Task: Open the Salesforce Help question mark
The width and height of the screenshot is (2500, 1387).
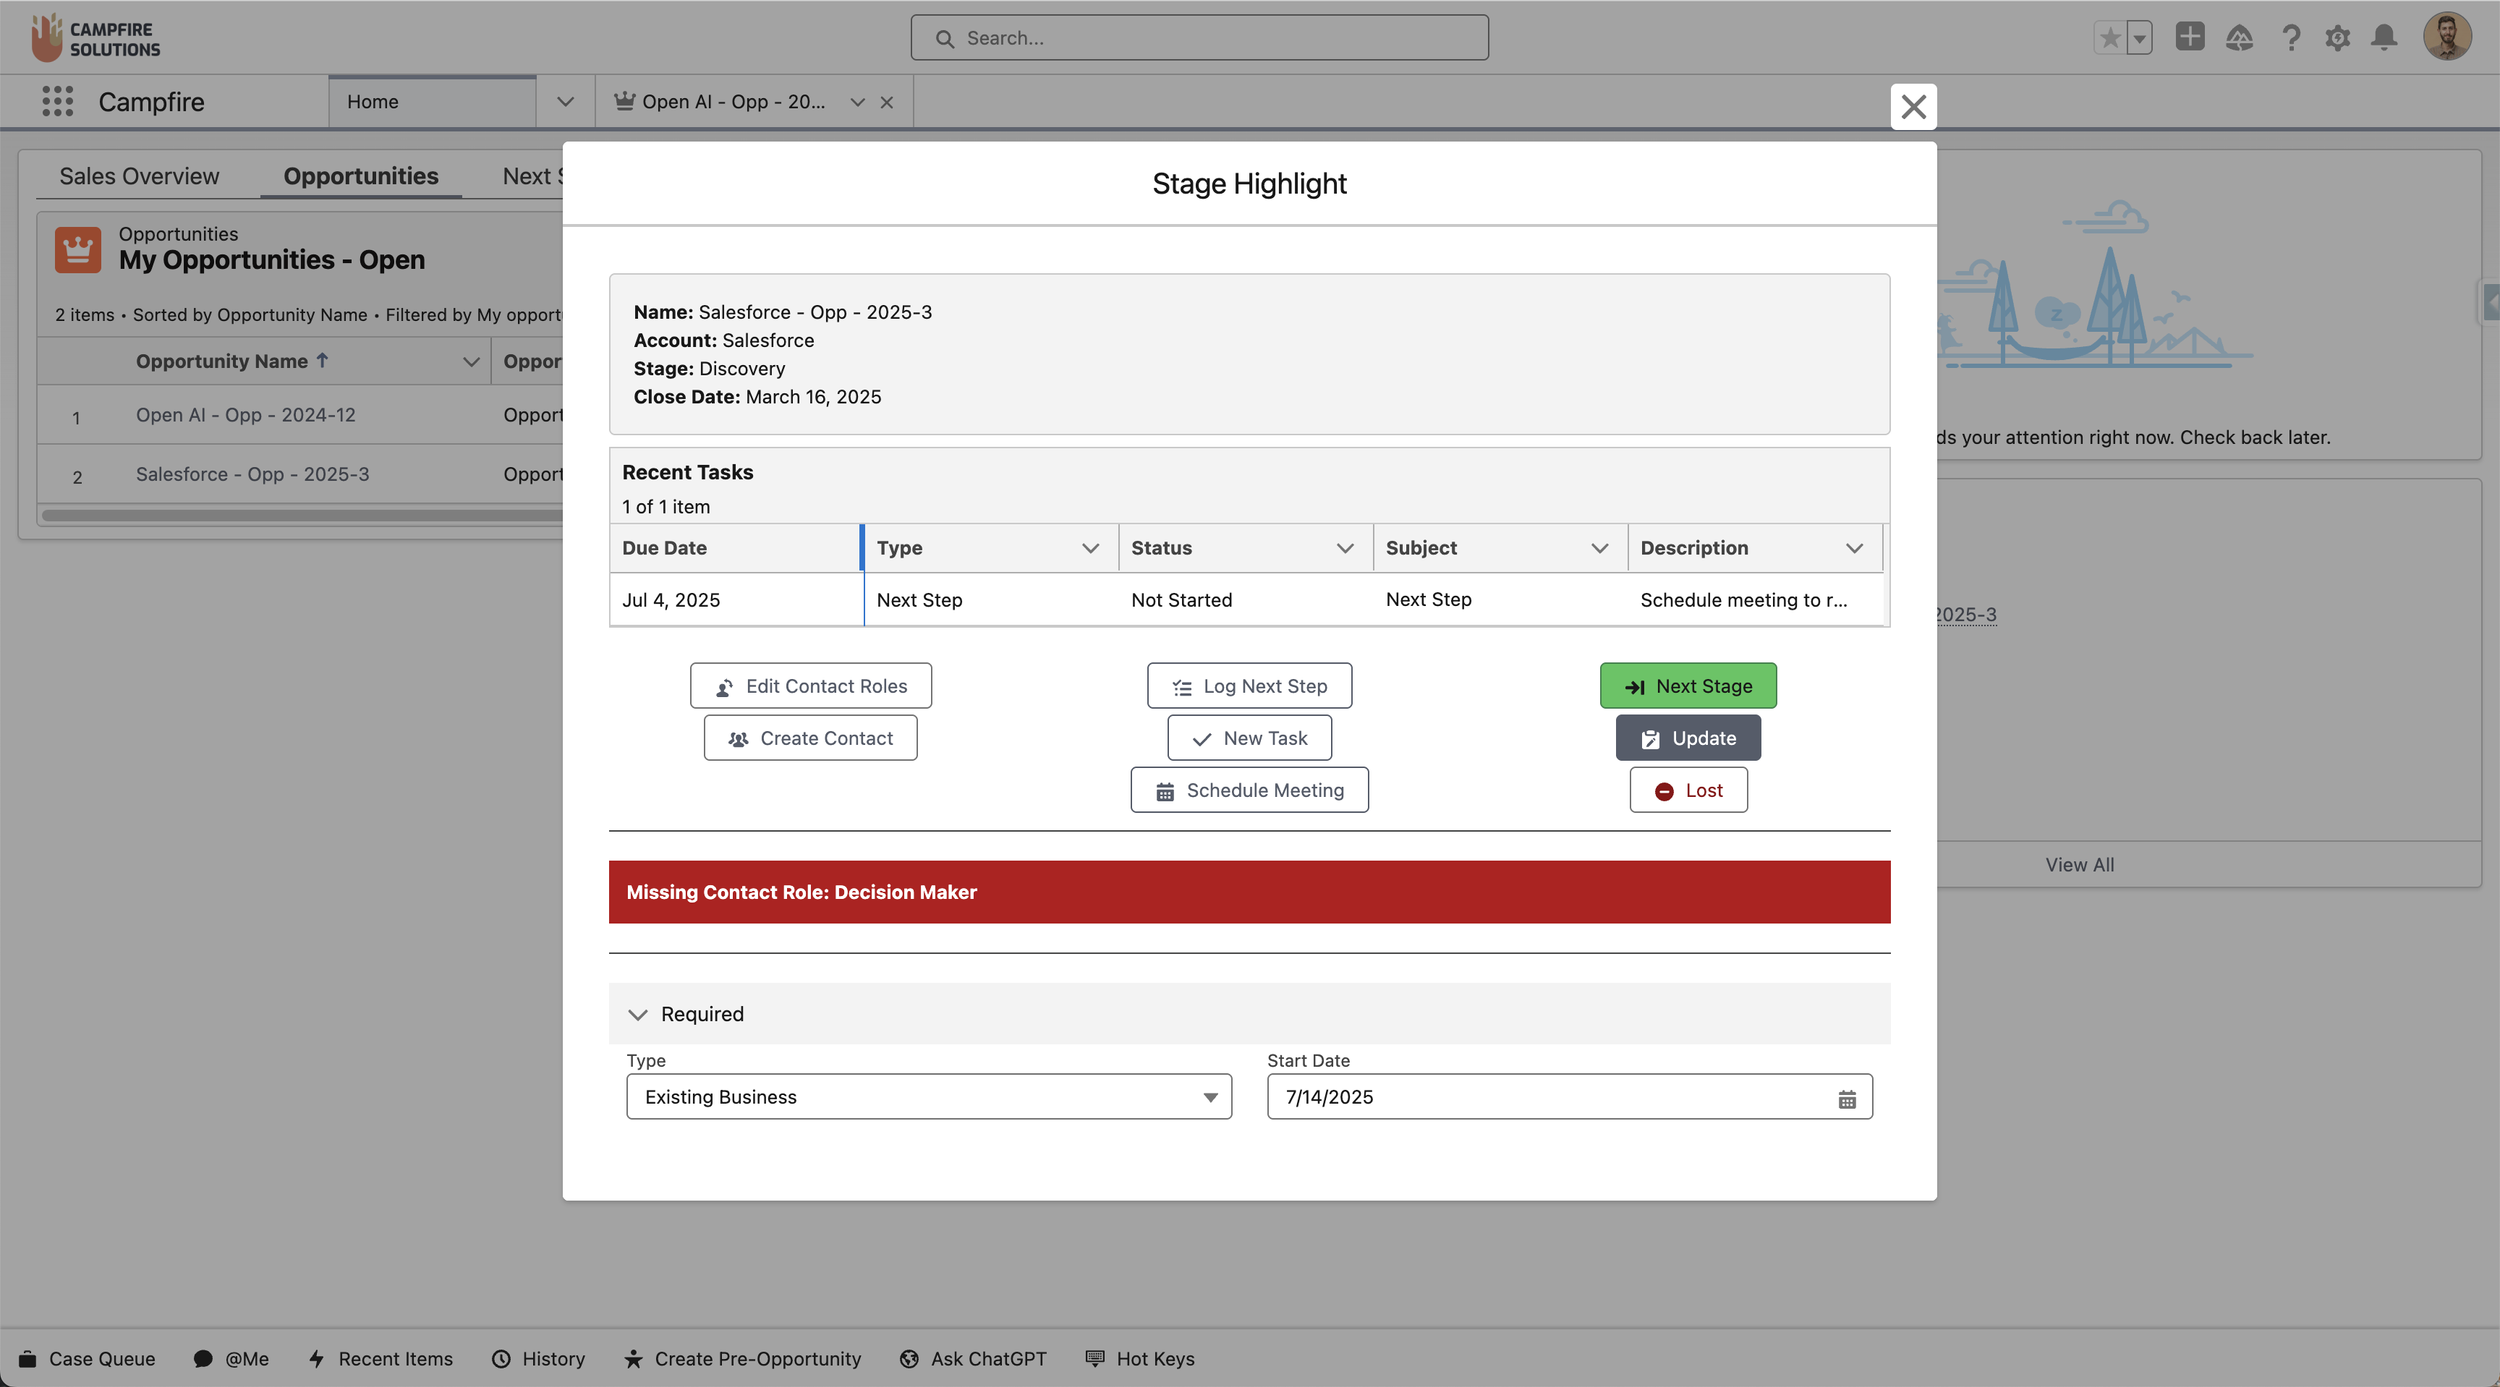Action: pyautogui.click(x=2290, y=38)
